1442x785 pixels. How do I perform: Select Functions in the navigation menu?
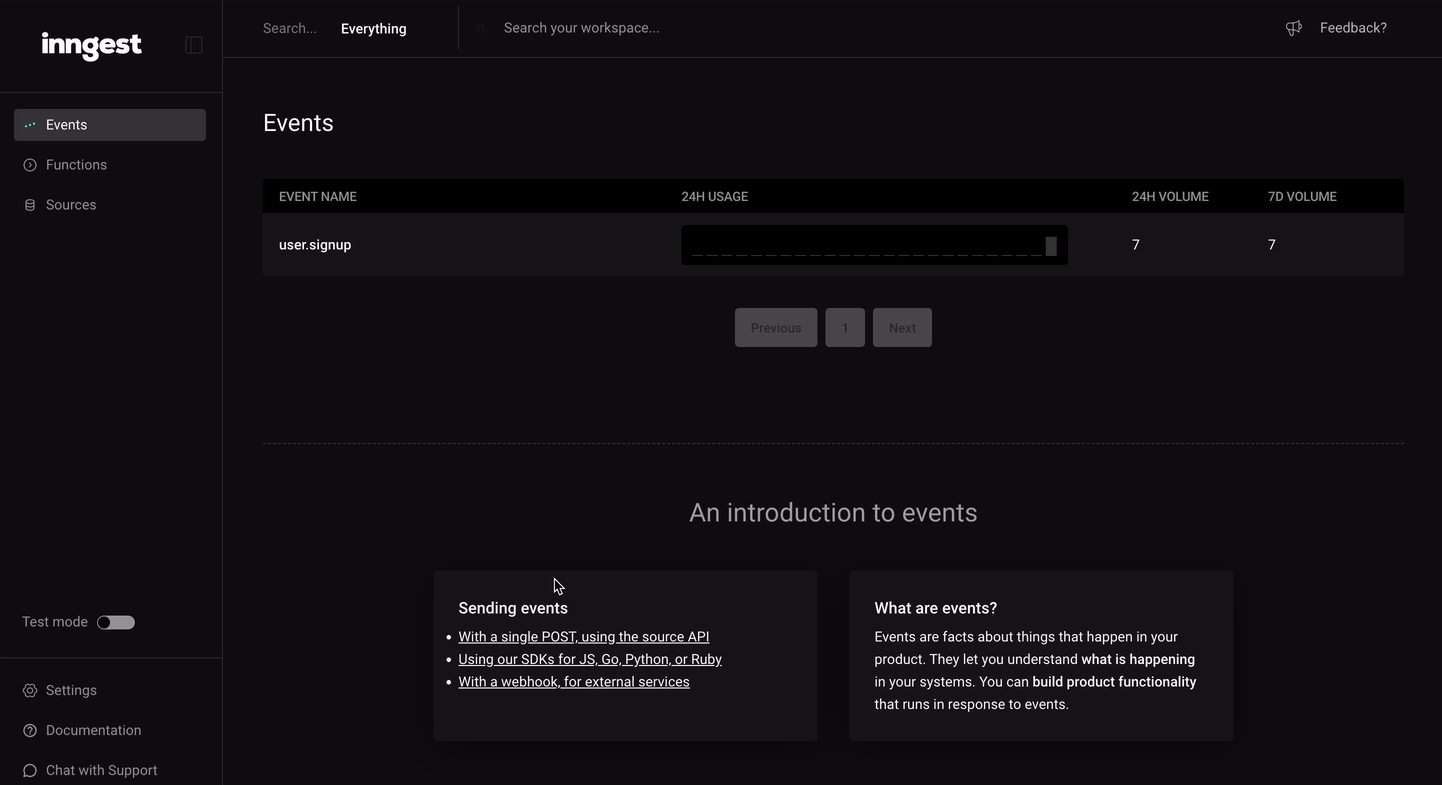coord(76,164)
